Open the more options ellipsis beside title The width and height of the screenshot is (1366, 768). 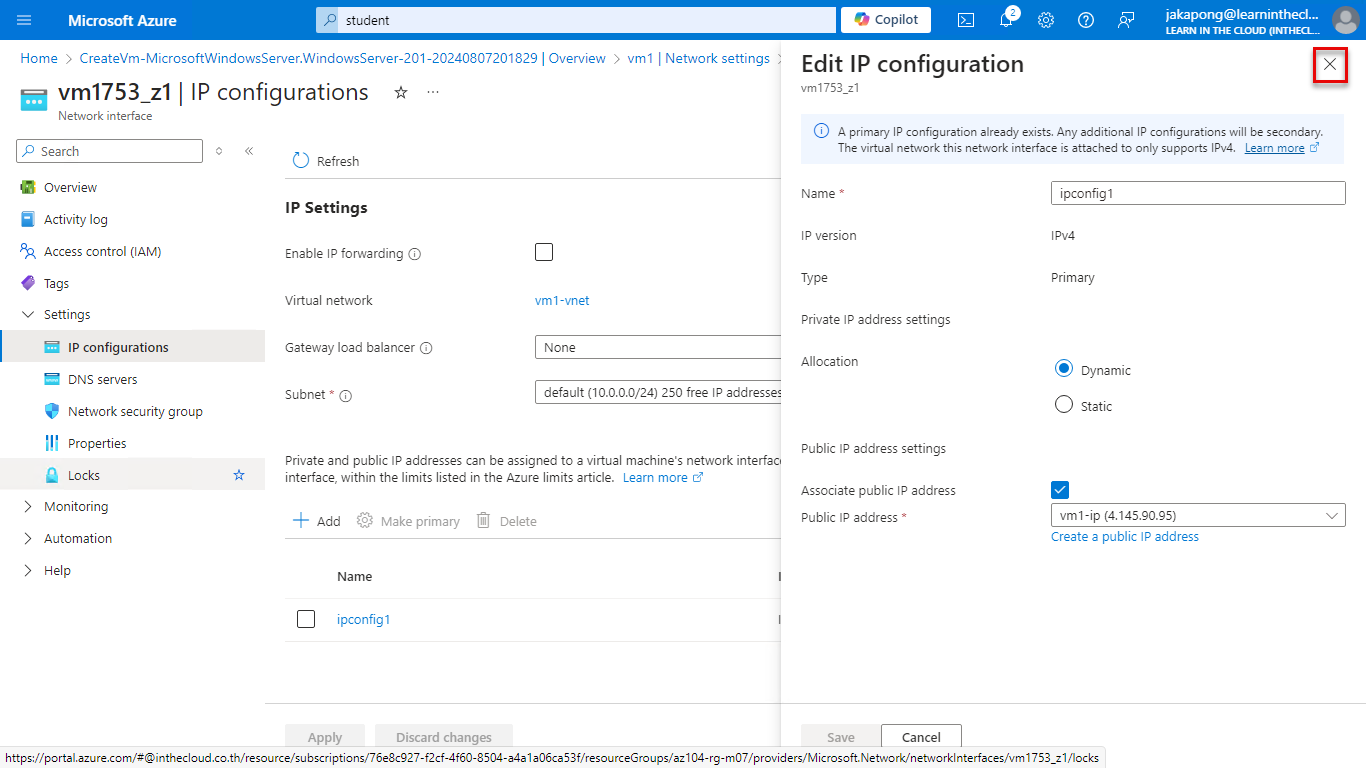pyautogui.click(x=433, y=92)
